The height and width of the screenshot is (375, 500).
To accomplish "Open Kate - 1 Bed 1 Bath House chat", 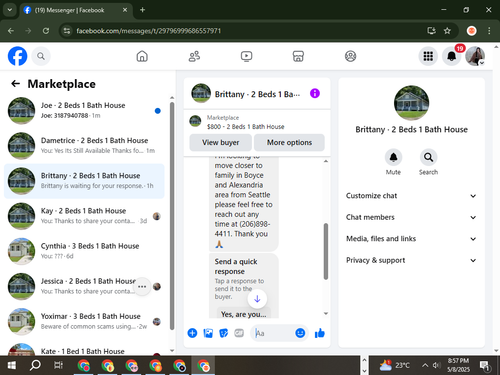I will (x=84, y=349).
